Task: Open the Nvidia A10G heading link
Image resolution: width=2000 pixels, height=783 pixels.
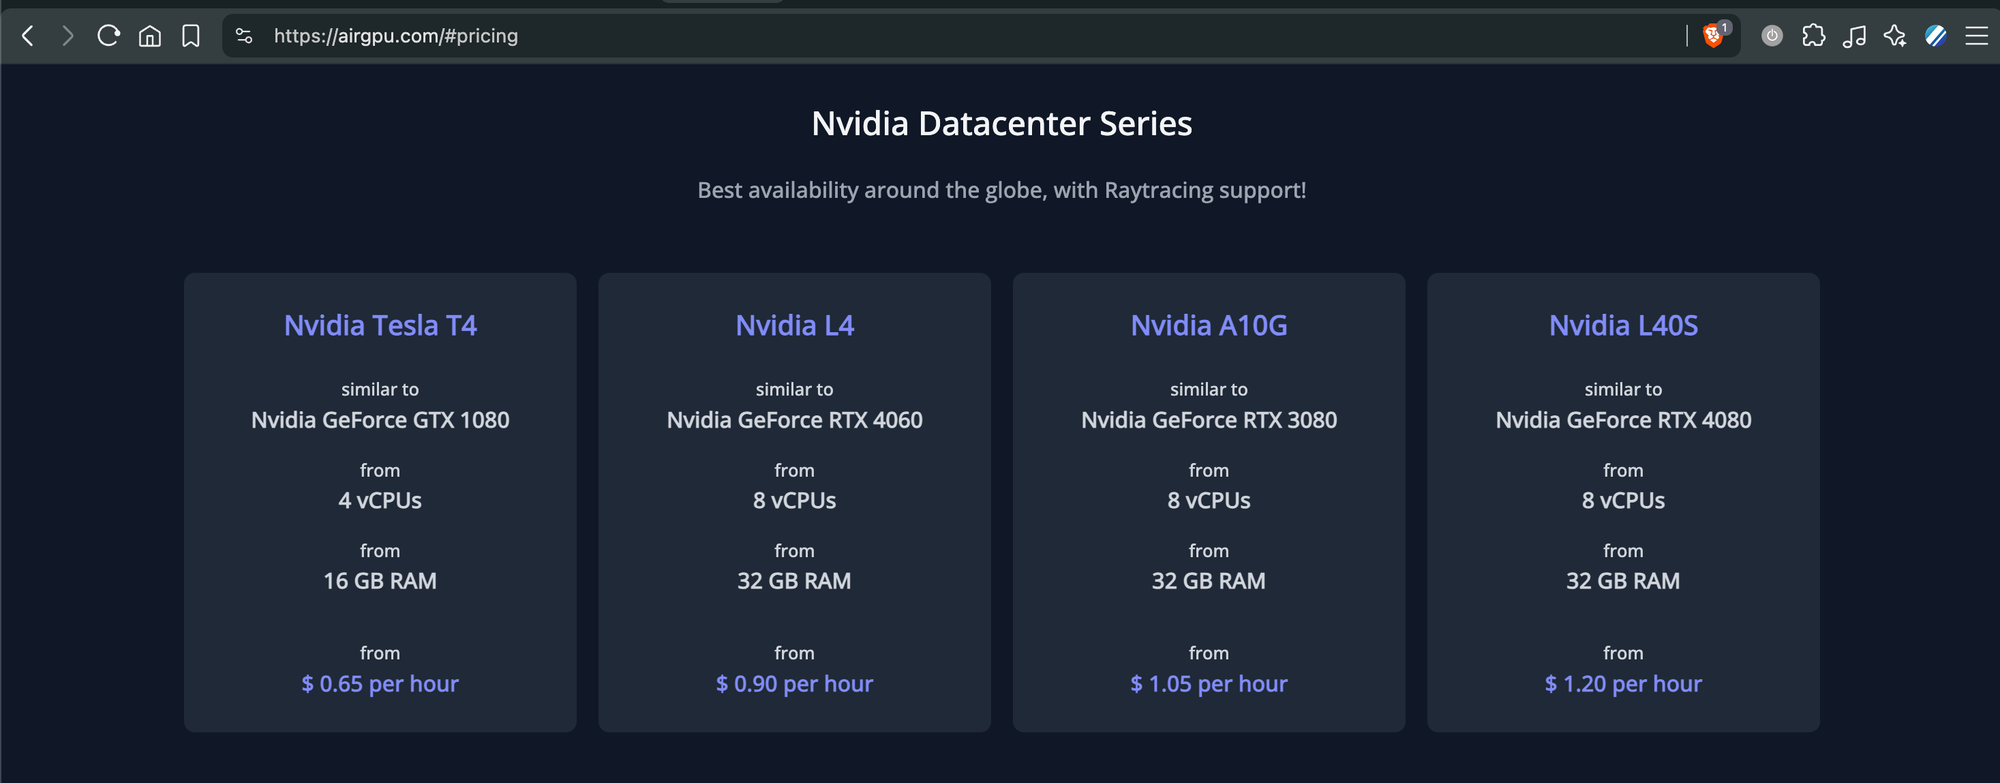Action: tap(1209, 326)
